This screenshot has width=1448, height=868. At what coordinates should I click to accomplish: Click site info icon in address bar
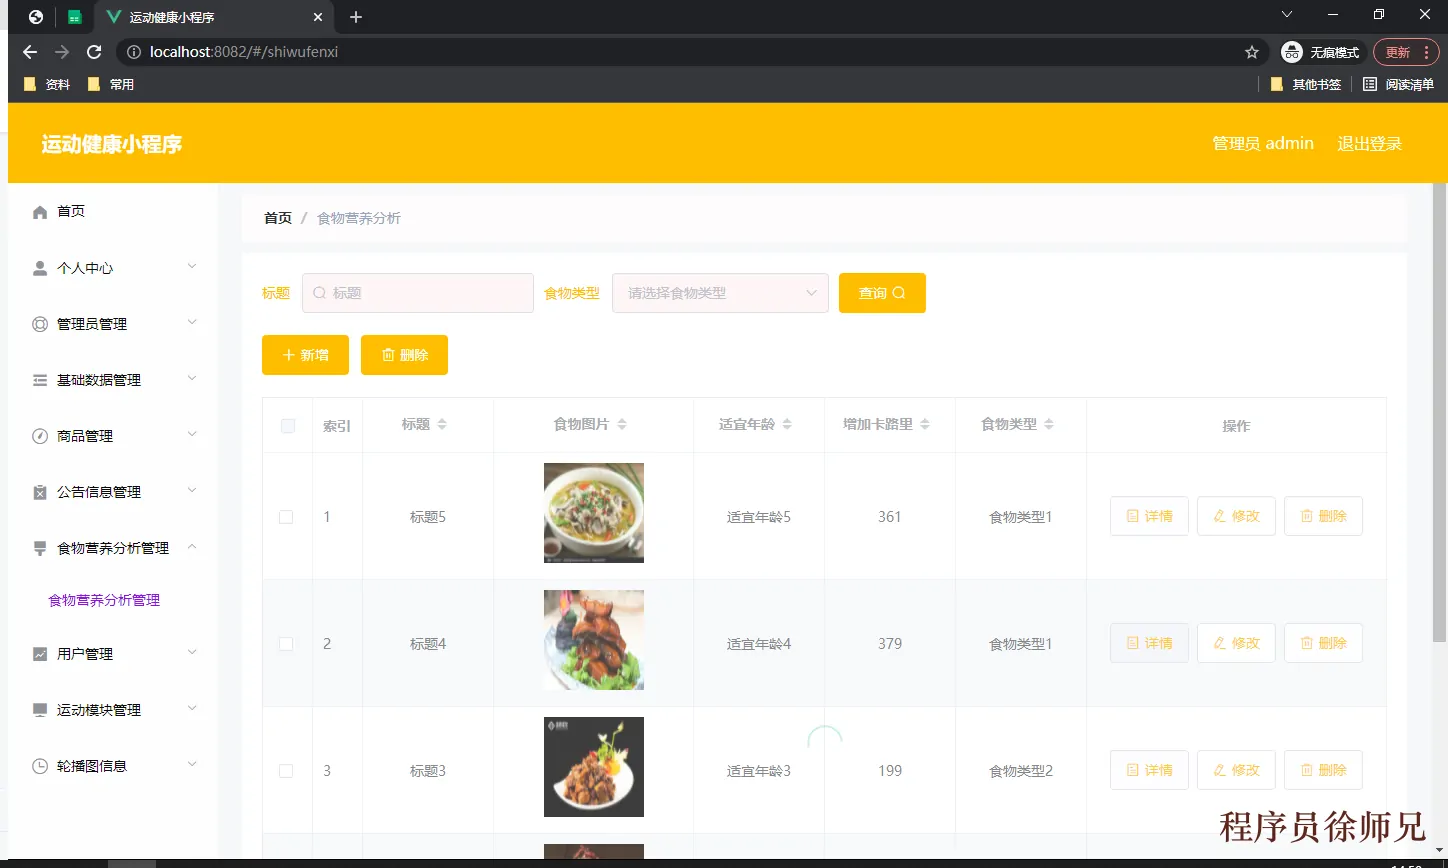coord(134,52)
